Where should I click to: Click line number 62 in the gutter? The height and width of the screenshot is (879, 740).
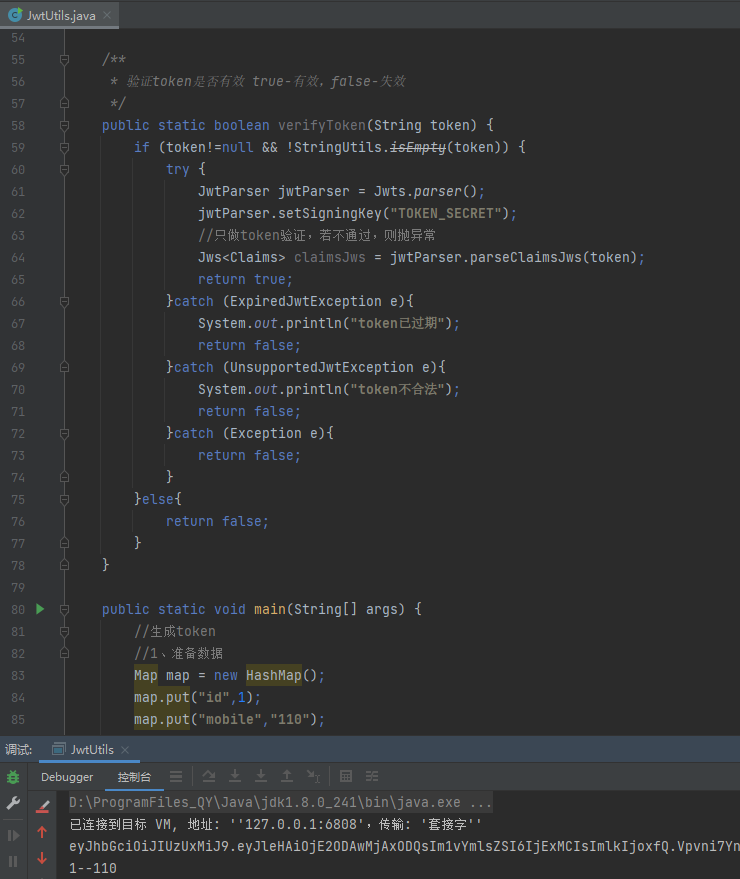[x=18, y=214]
